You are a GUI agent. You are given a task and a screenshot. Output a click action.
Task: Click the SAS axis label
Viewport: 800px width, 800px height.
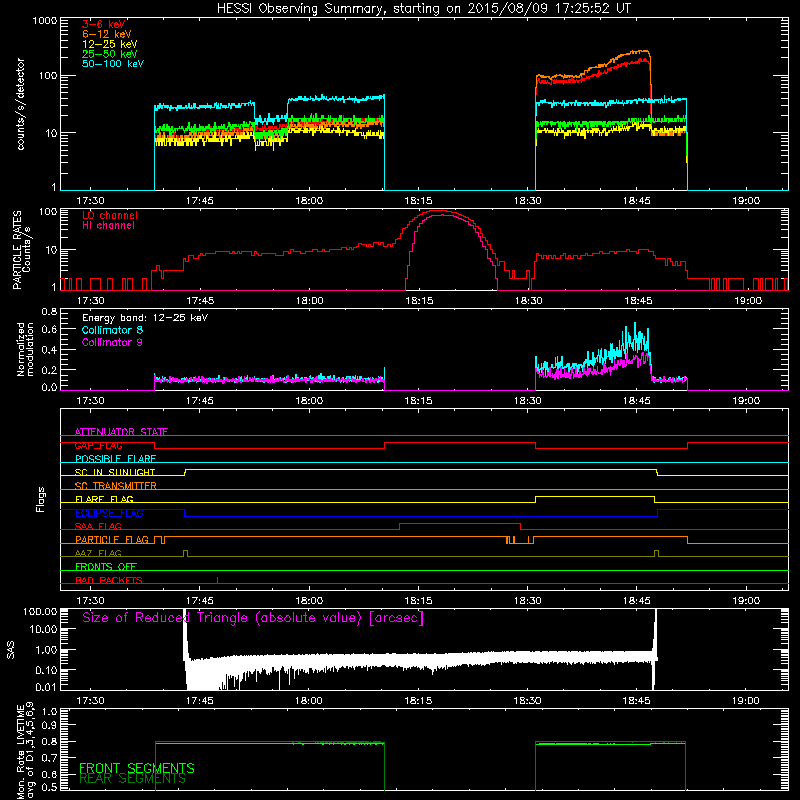11,650
